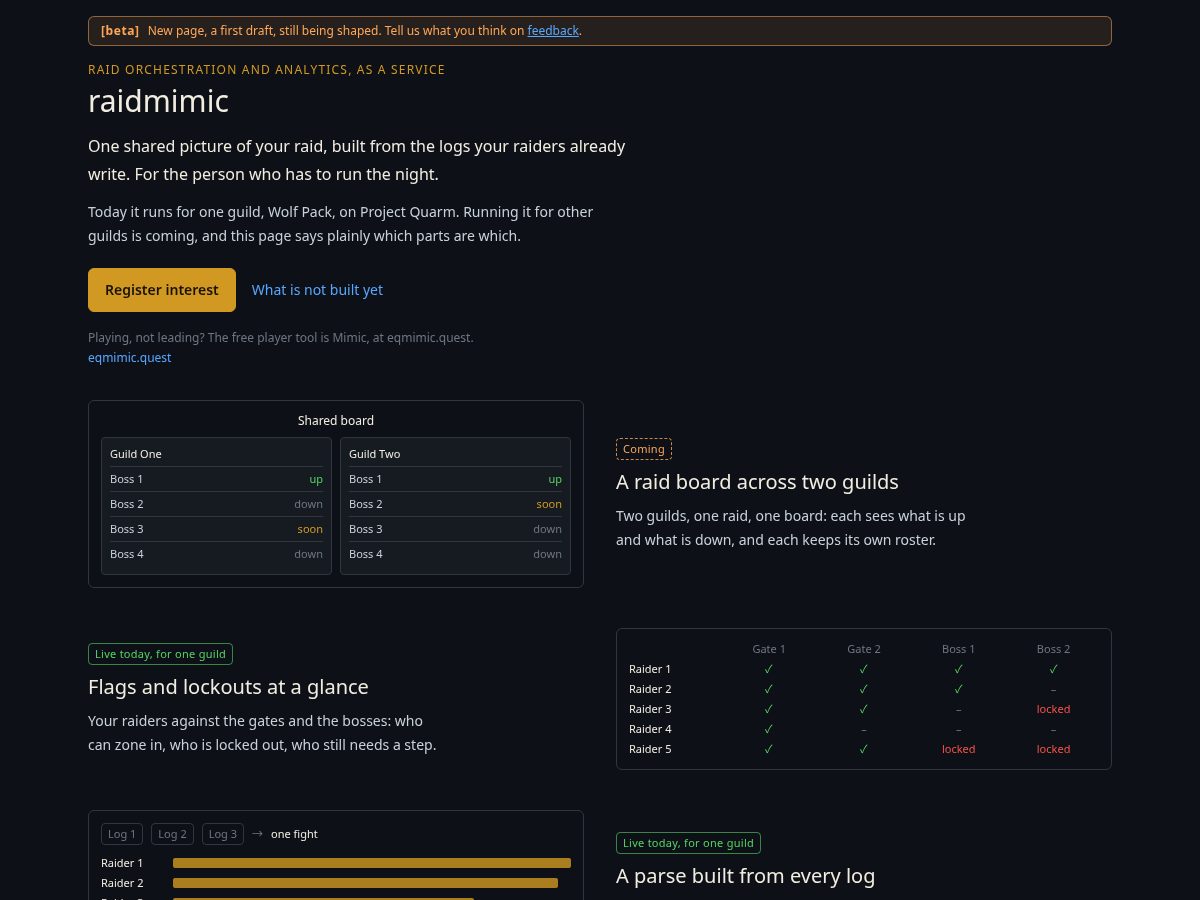Visit the eqmimic.quest link
This screenshot has width=1200, height=900.
[x=129, y=358]
